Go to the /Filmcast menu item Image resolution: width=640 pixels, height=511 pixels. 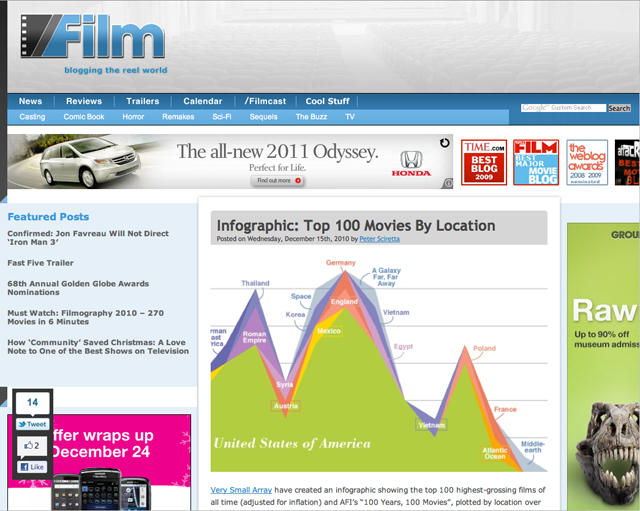[x=263, y=101]
